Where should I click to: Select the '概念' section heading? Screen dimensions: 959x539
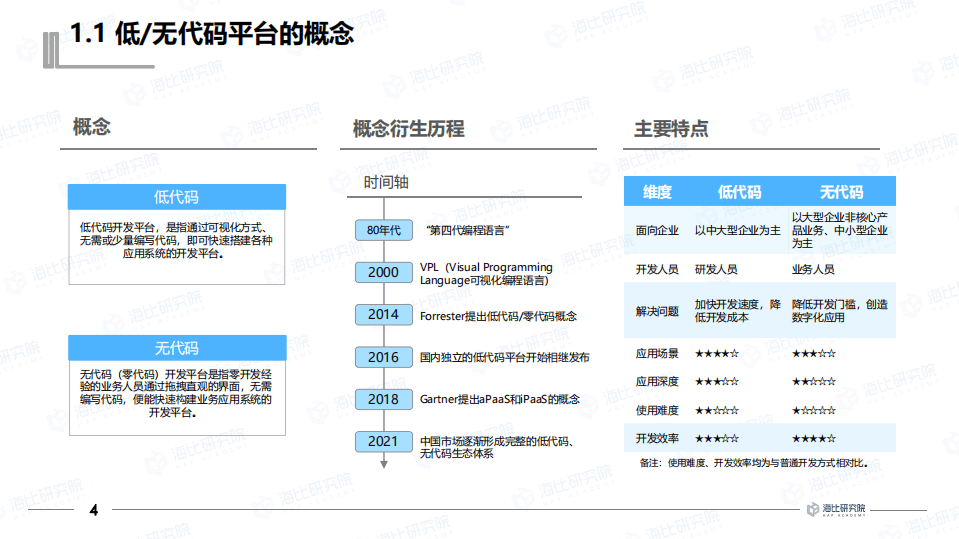[92, 127]
